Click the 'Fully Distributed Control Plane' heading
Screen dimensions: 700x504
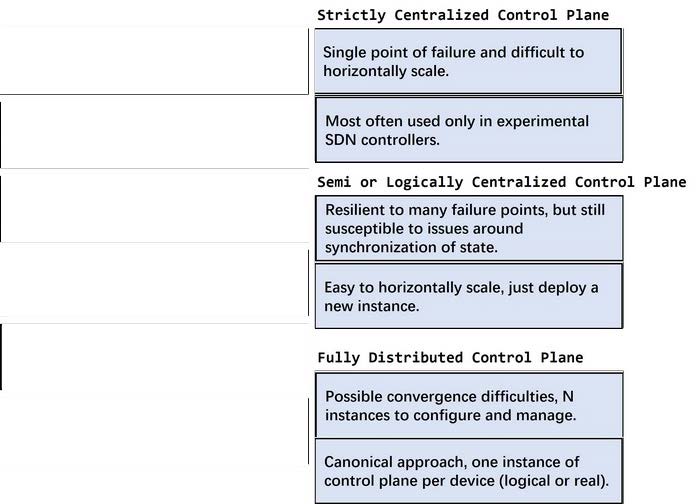[x=450, y=357]
